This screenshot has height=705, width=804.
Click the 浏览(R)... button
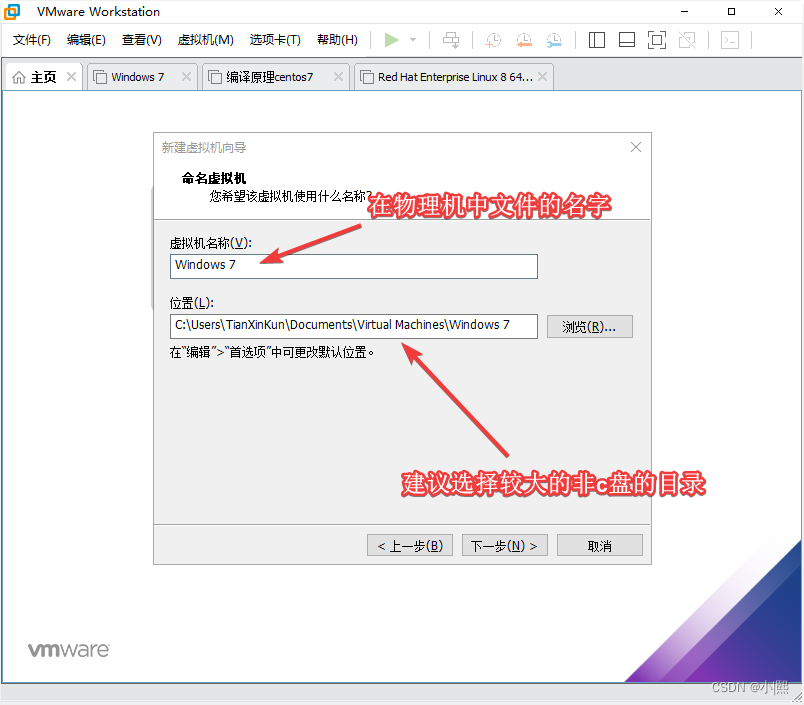point(590,327)
